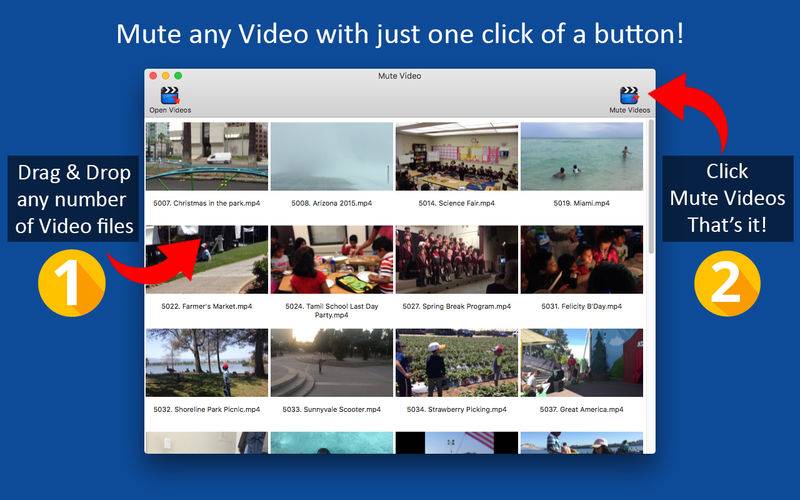This screenshot has width=800, height=500.
Task: Select the Strawberry Picking video thumbnail
Action: point(457,363)
